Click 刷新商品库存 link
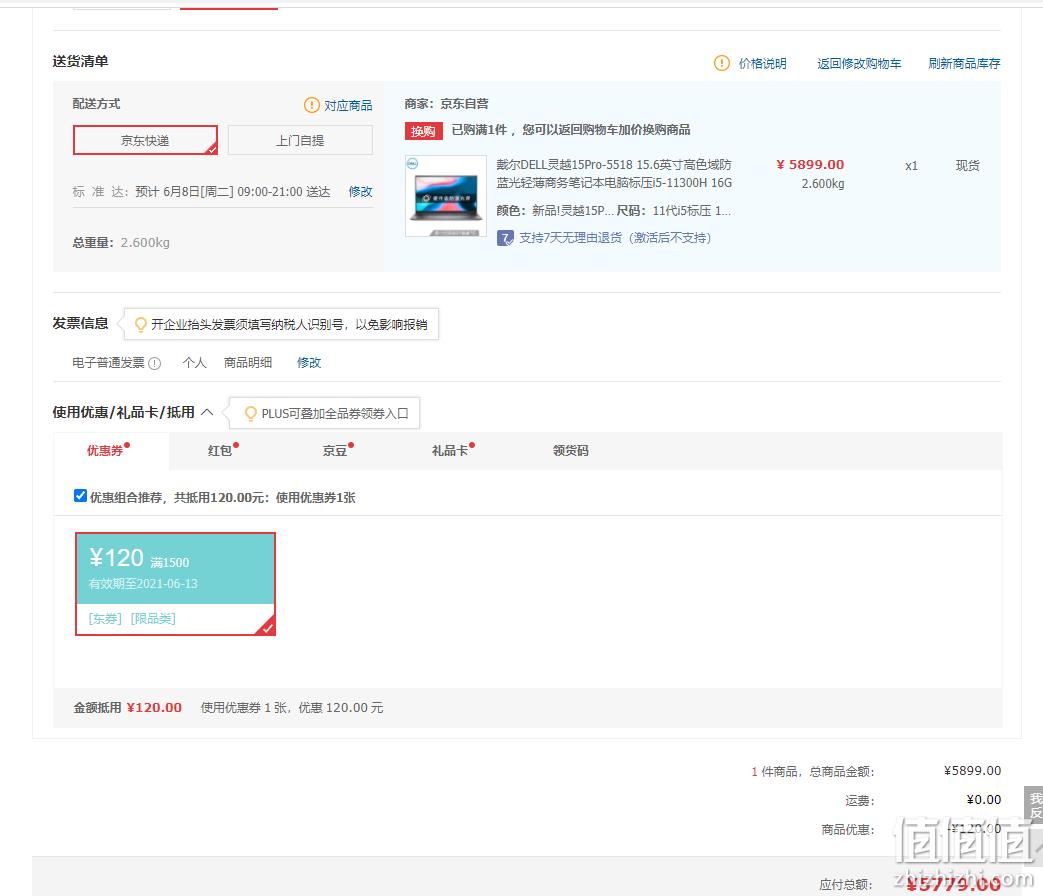 point(964,64)
